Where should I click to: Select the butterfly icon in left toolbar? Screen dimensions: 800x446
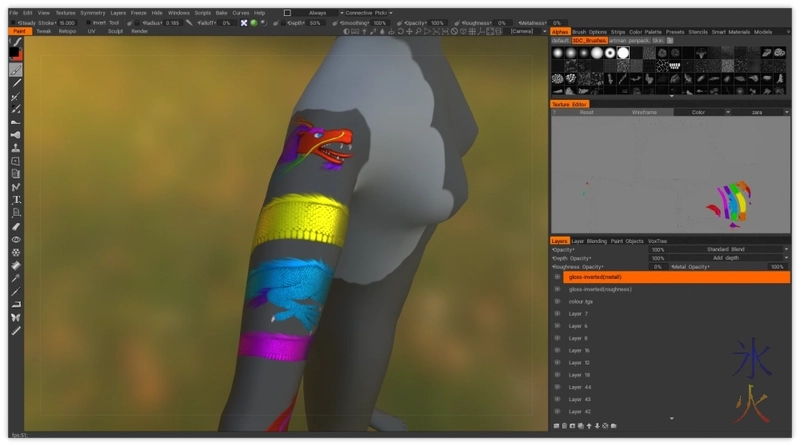click(16, 317)
